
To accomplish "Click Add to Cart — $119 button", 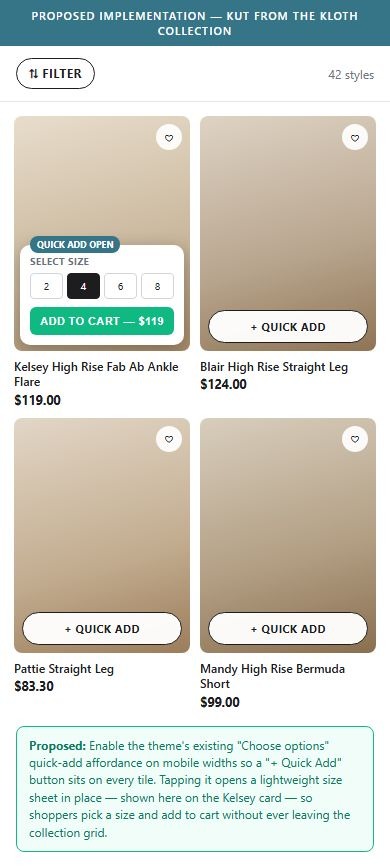I will (102, 321).
